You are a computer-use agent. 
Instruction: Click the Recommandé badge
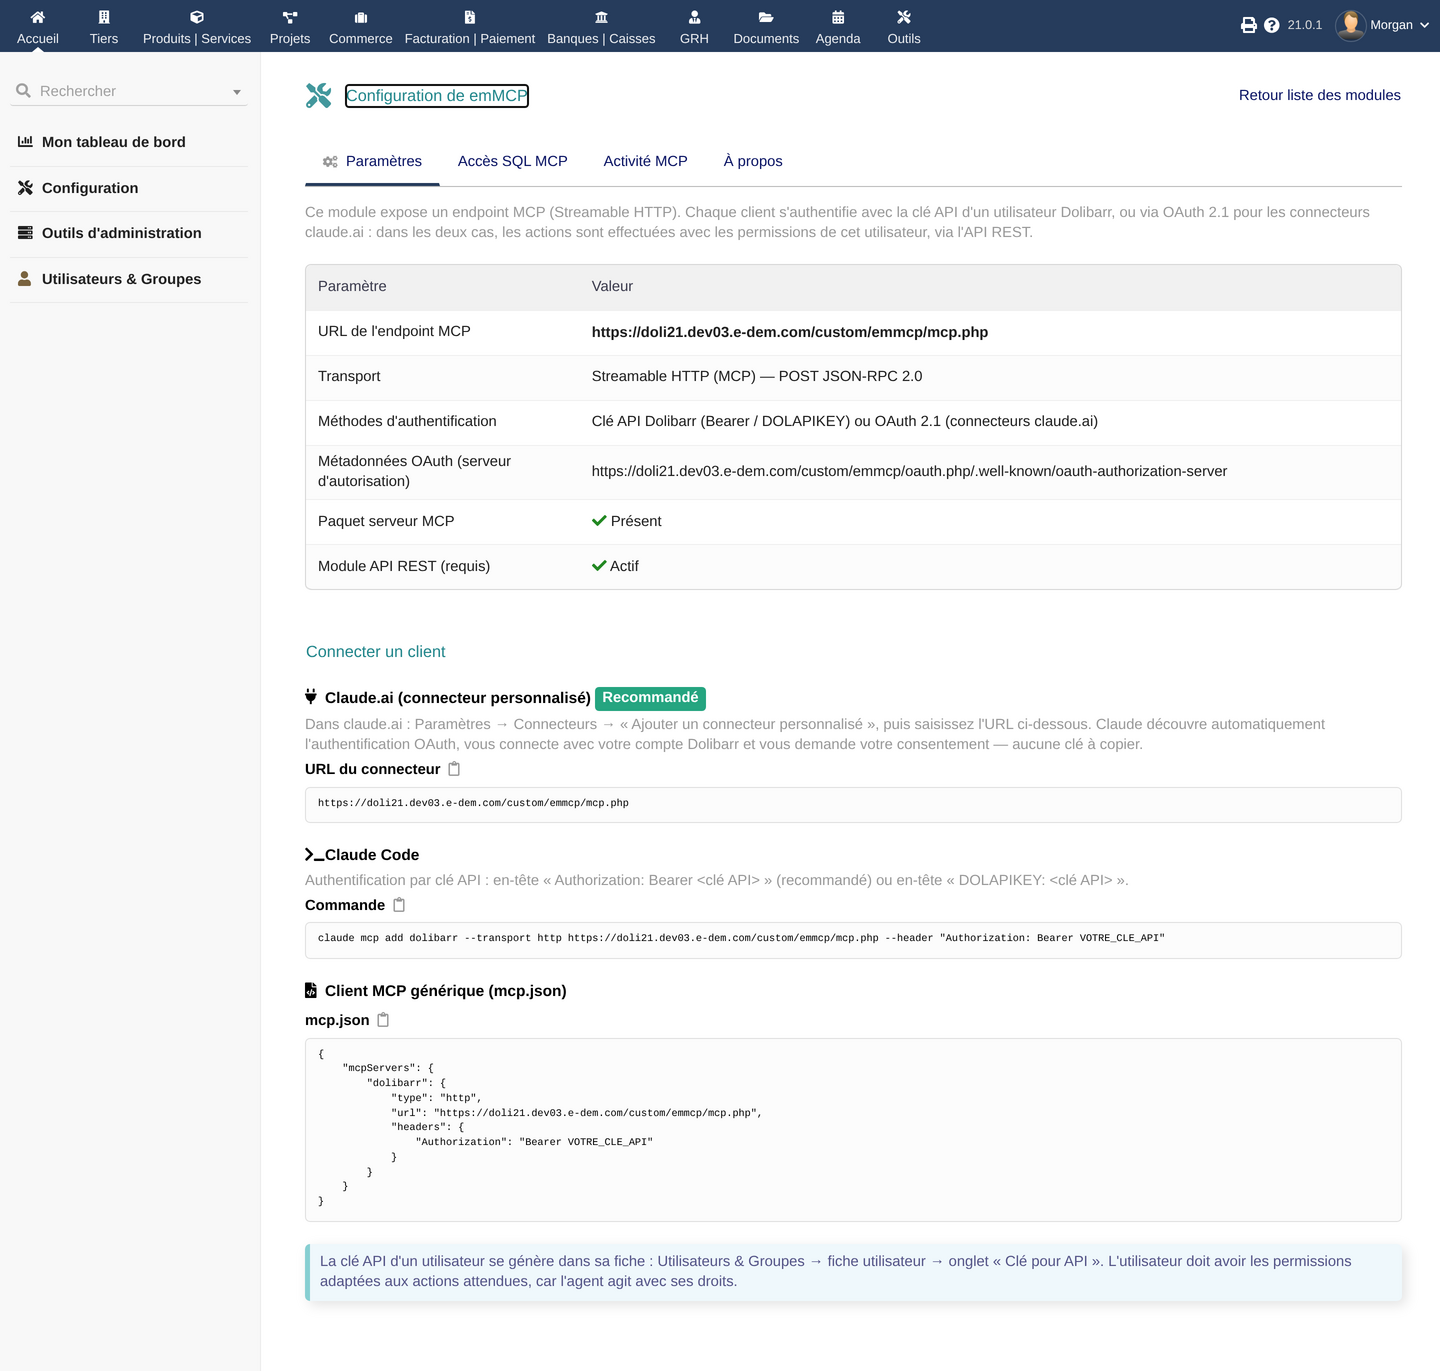pyautogui.click(x=650, y=698)
